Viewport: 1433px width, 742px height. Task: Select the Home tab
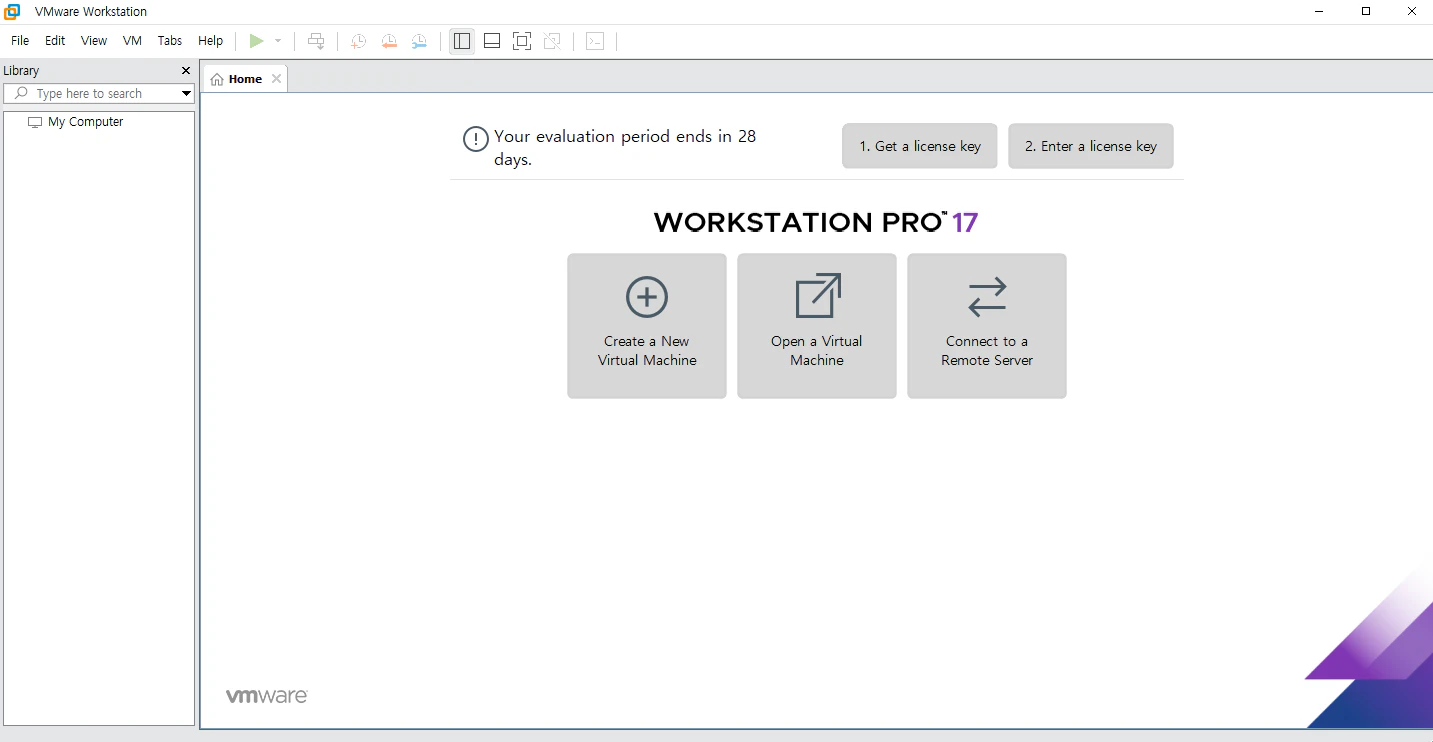[x=245, y=79]
